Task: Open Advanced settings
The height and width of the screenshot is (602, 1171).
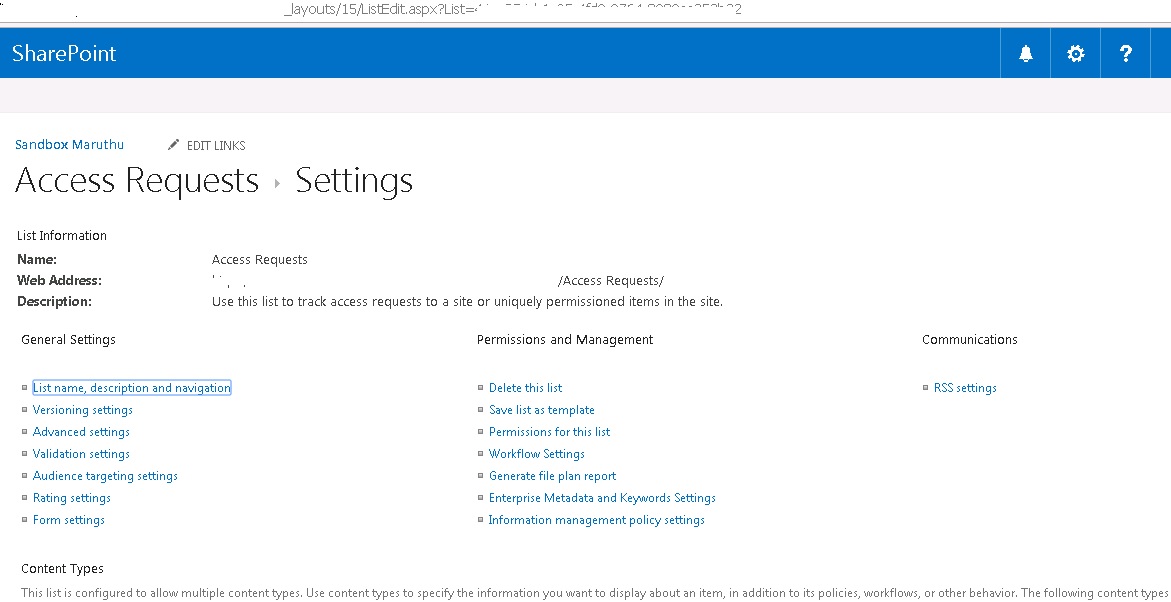Action: tap(81, 431)
